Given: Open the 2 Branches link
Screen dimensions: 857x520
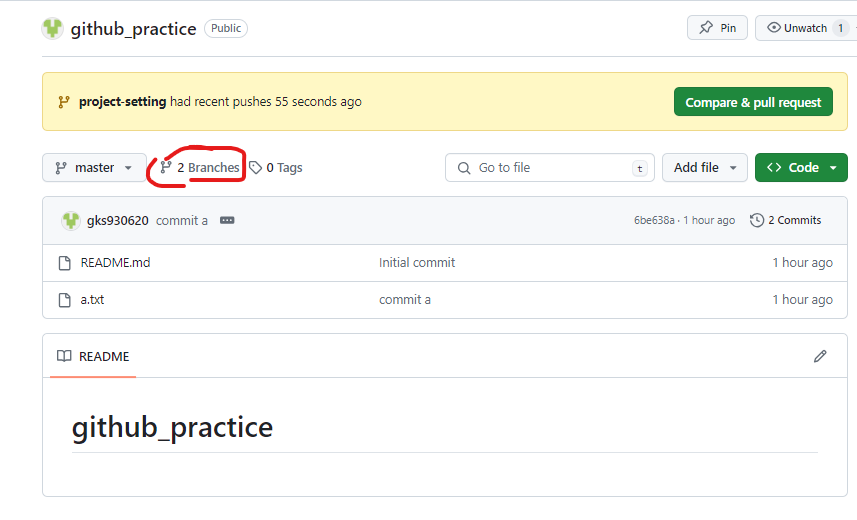Looking at the screenshot, I should point(199,167).
